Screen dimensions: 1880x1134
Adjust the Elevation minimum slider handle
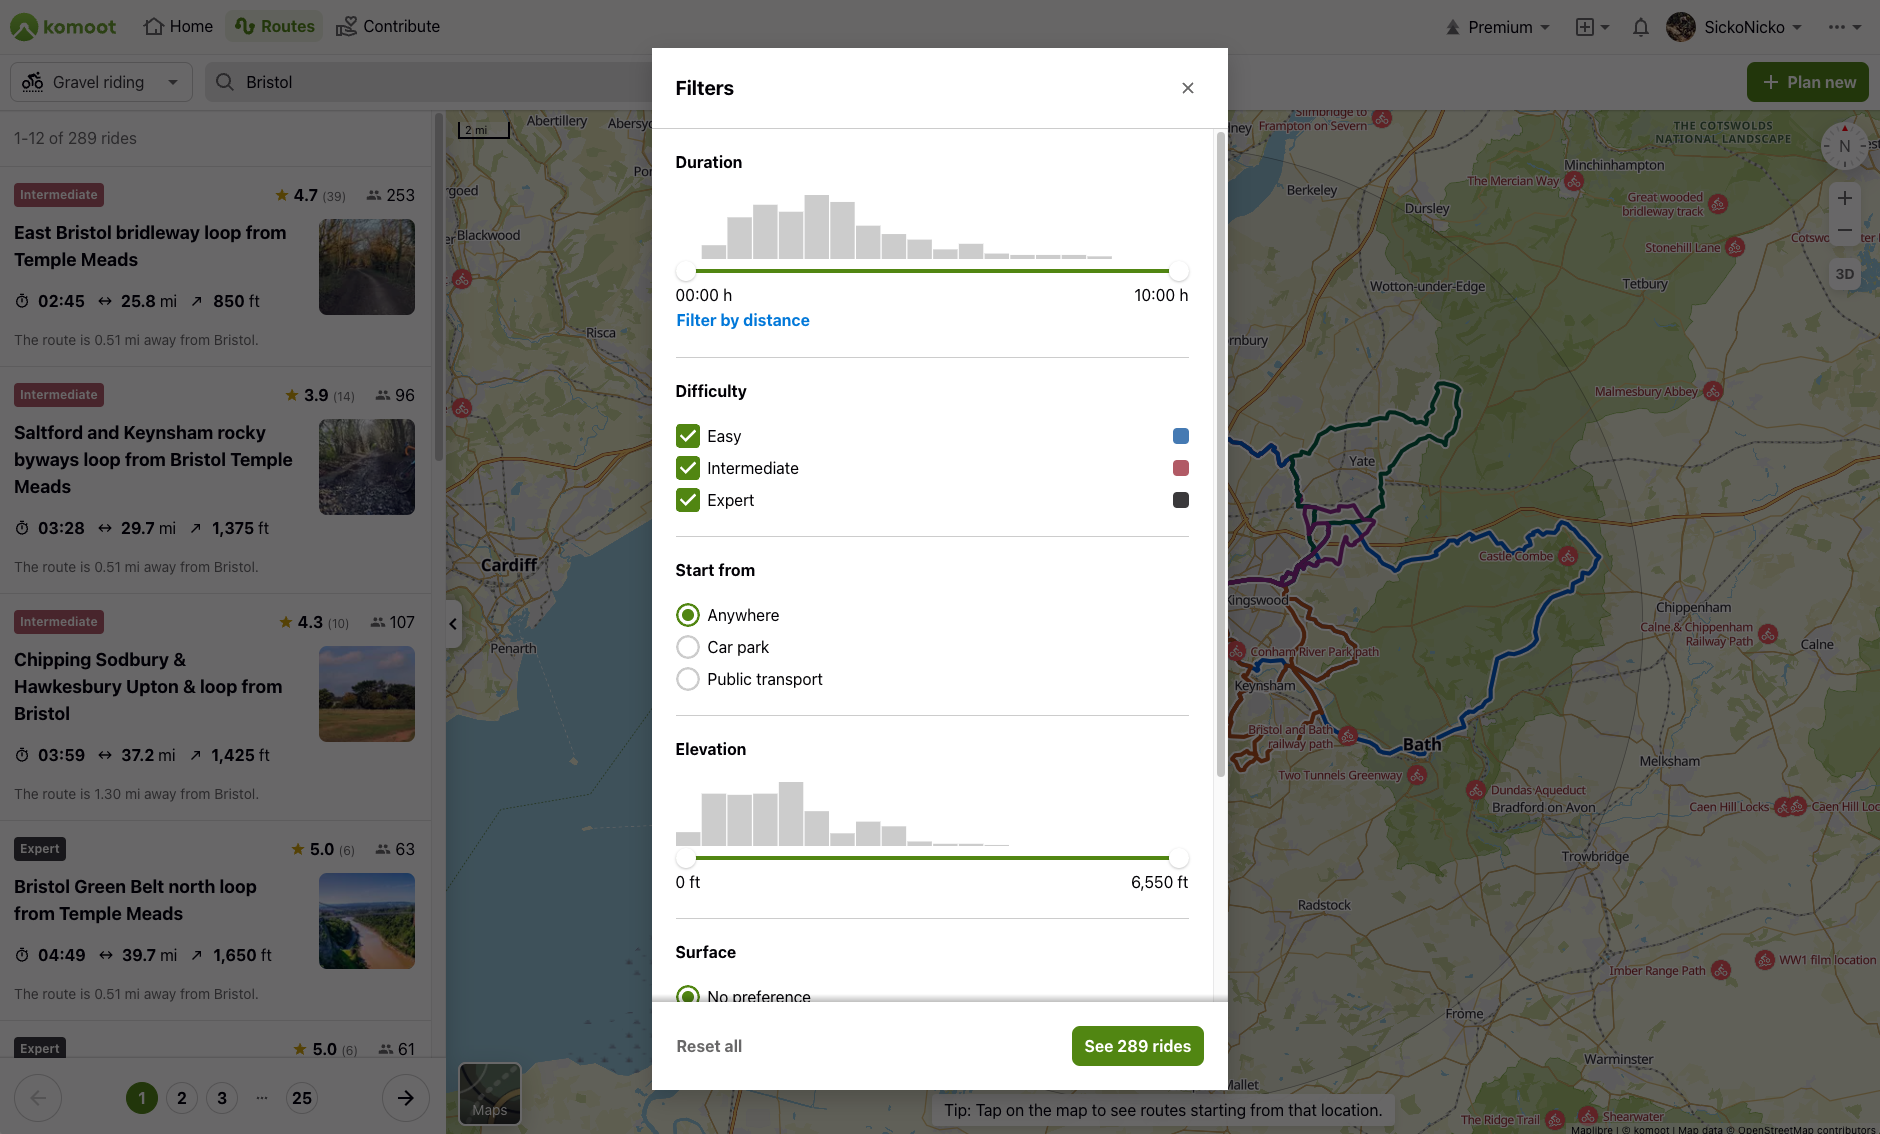pyautogui.click(x=686, y=858)
